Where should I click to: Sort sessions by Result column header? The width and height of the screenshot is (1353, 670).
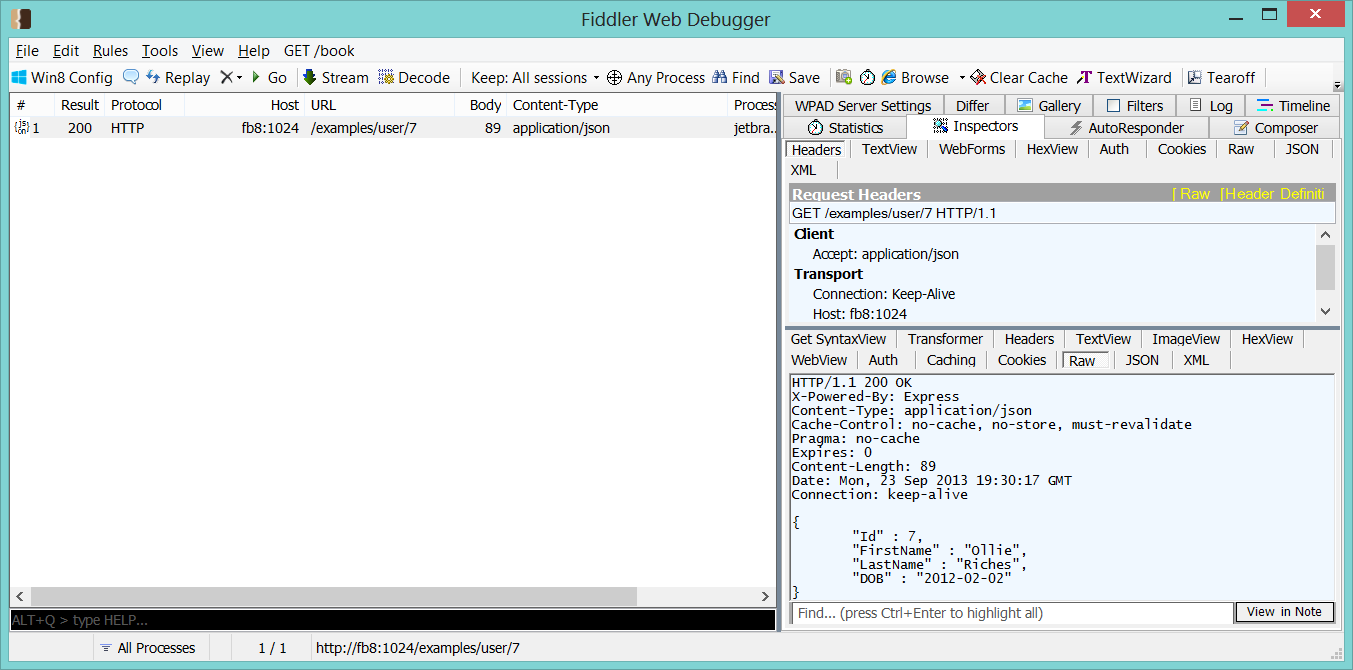pyautogui.click(x=79, y=105)
